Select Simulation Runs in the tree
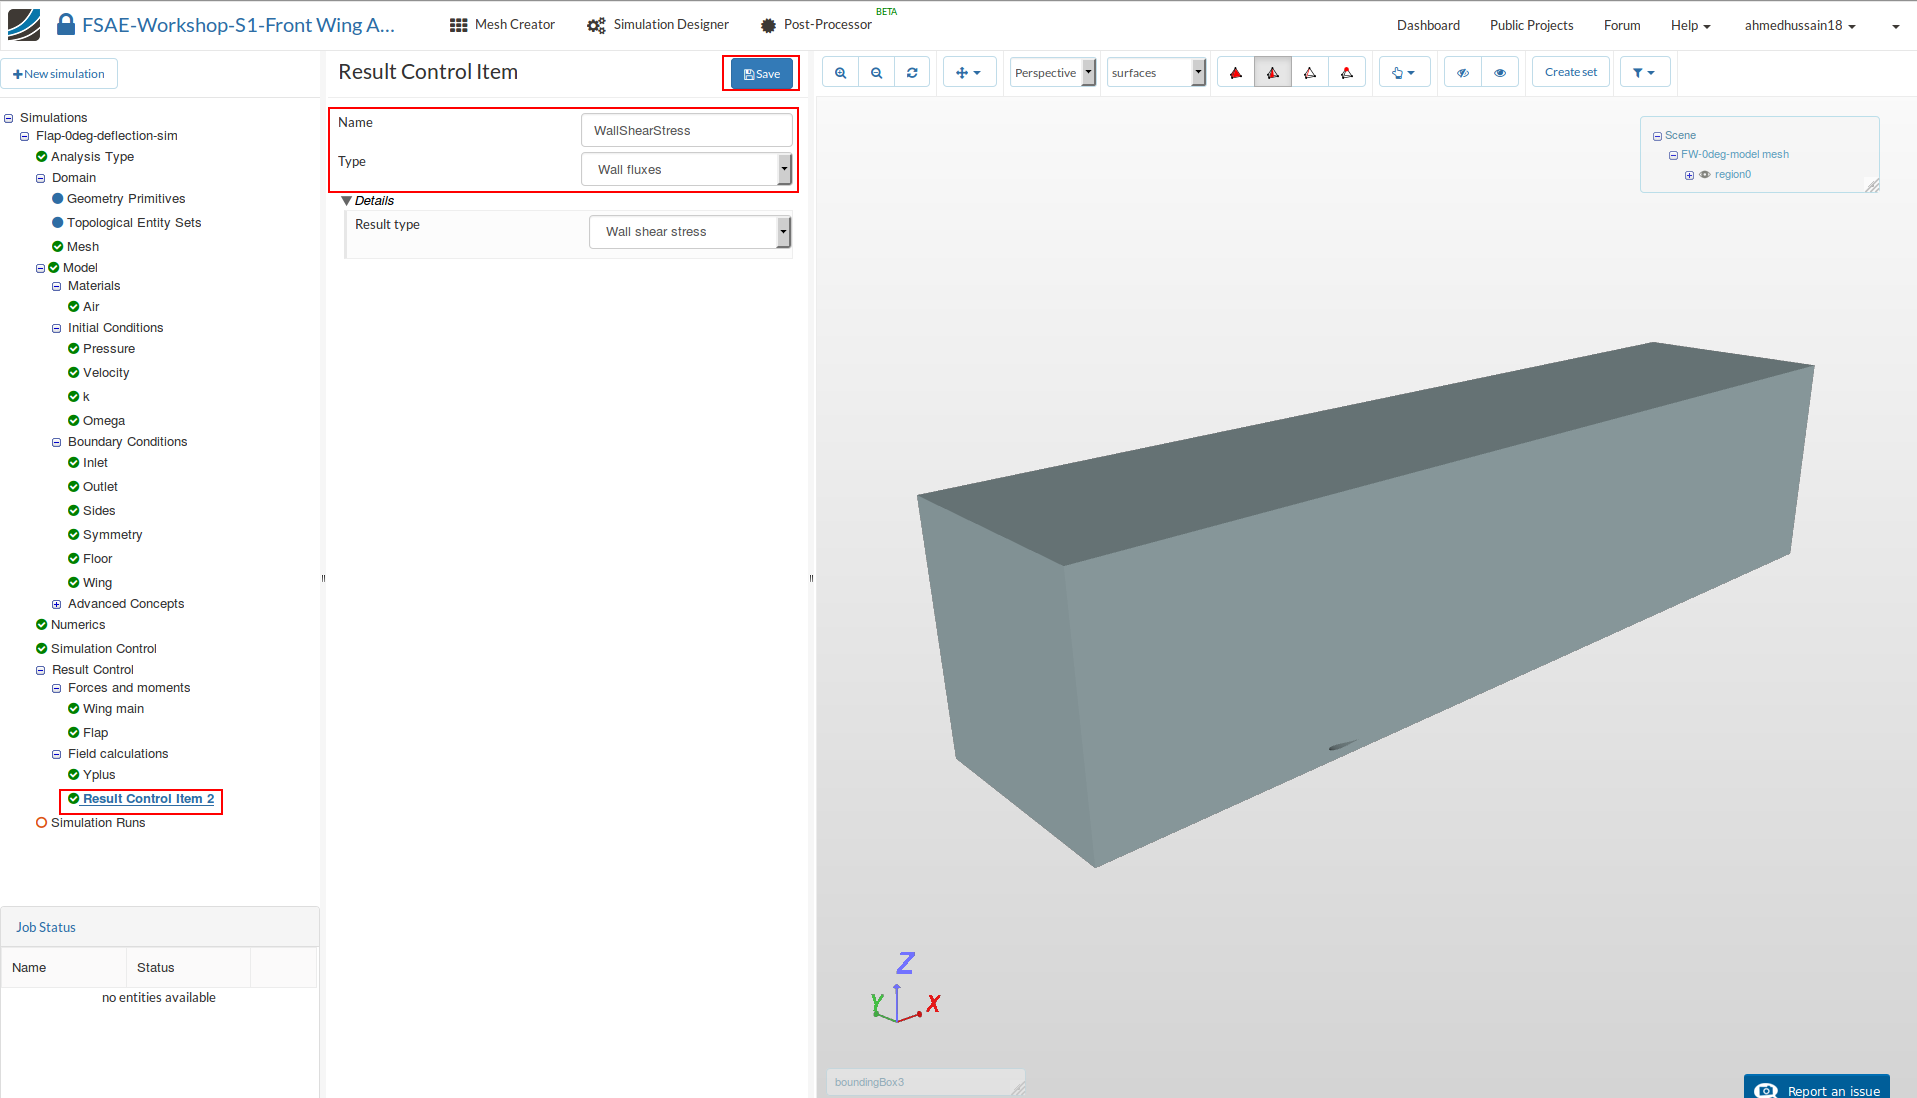The width and height of the screenshot is (1917, 1098). tap(98, 823)
